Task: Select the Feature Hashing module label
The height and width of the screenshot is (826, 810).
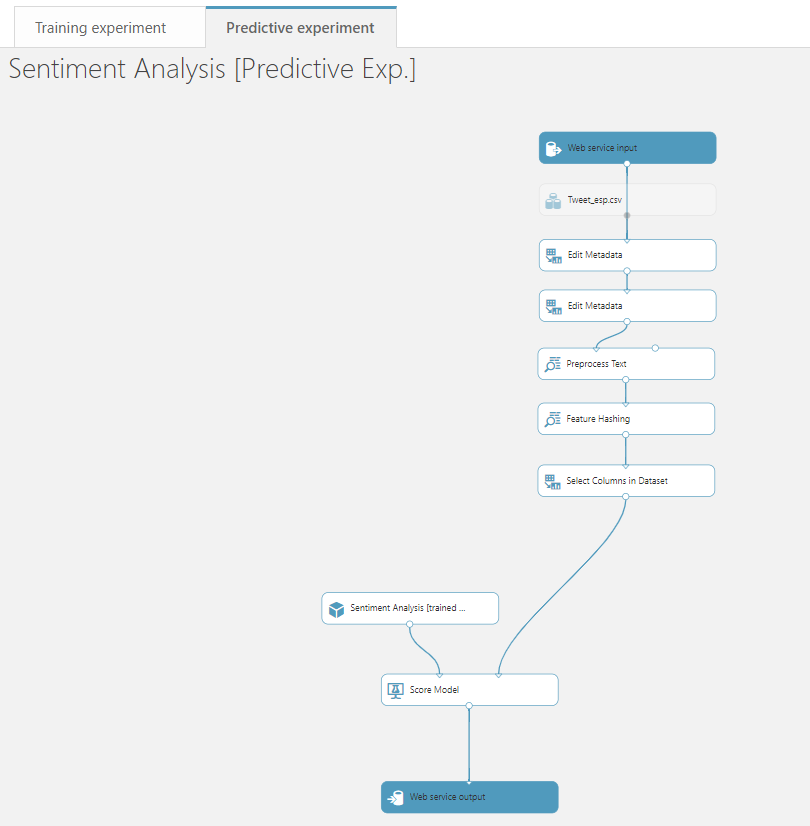Action: coord(598,419)
